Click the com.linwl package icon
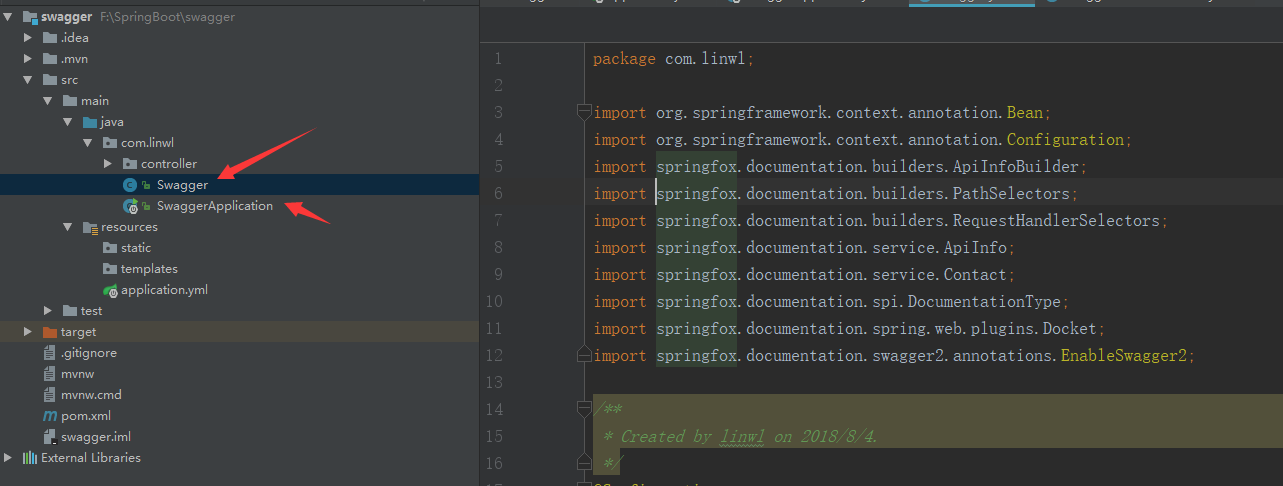This screenshot has height=486, width=1283. coord(110,143)
